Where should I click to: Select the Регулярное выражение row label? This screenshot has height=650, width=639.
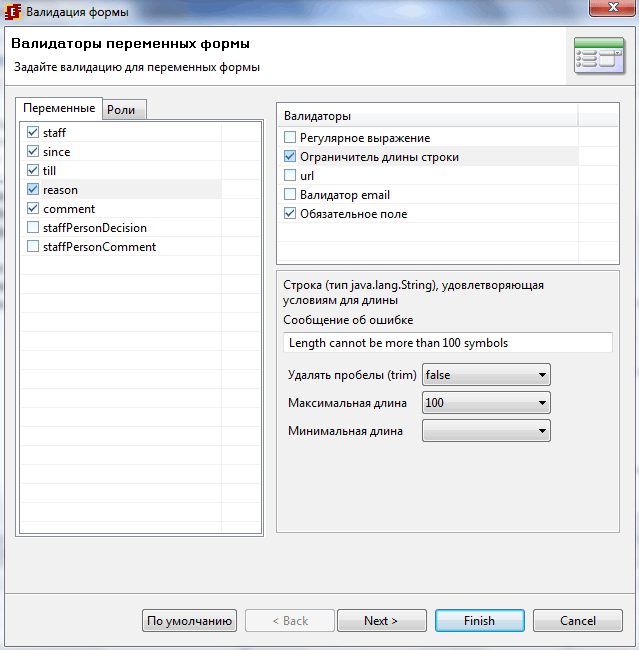(x=365, y=138)
